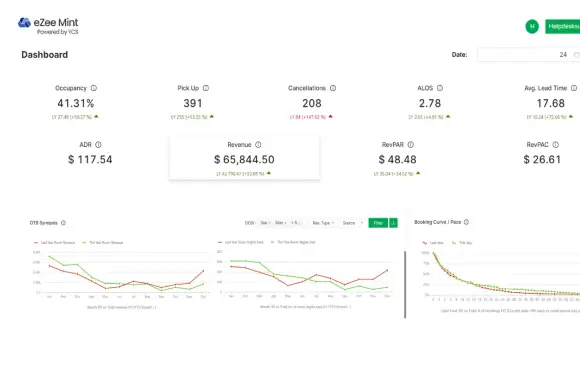Download OTB Synopsis data

point(393,223)
